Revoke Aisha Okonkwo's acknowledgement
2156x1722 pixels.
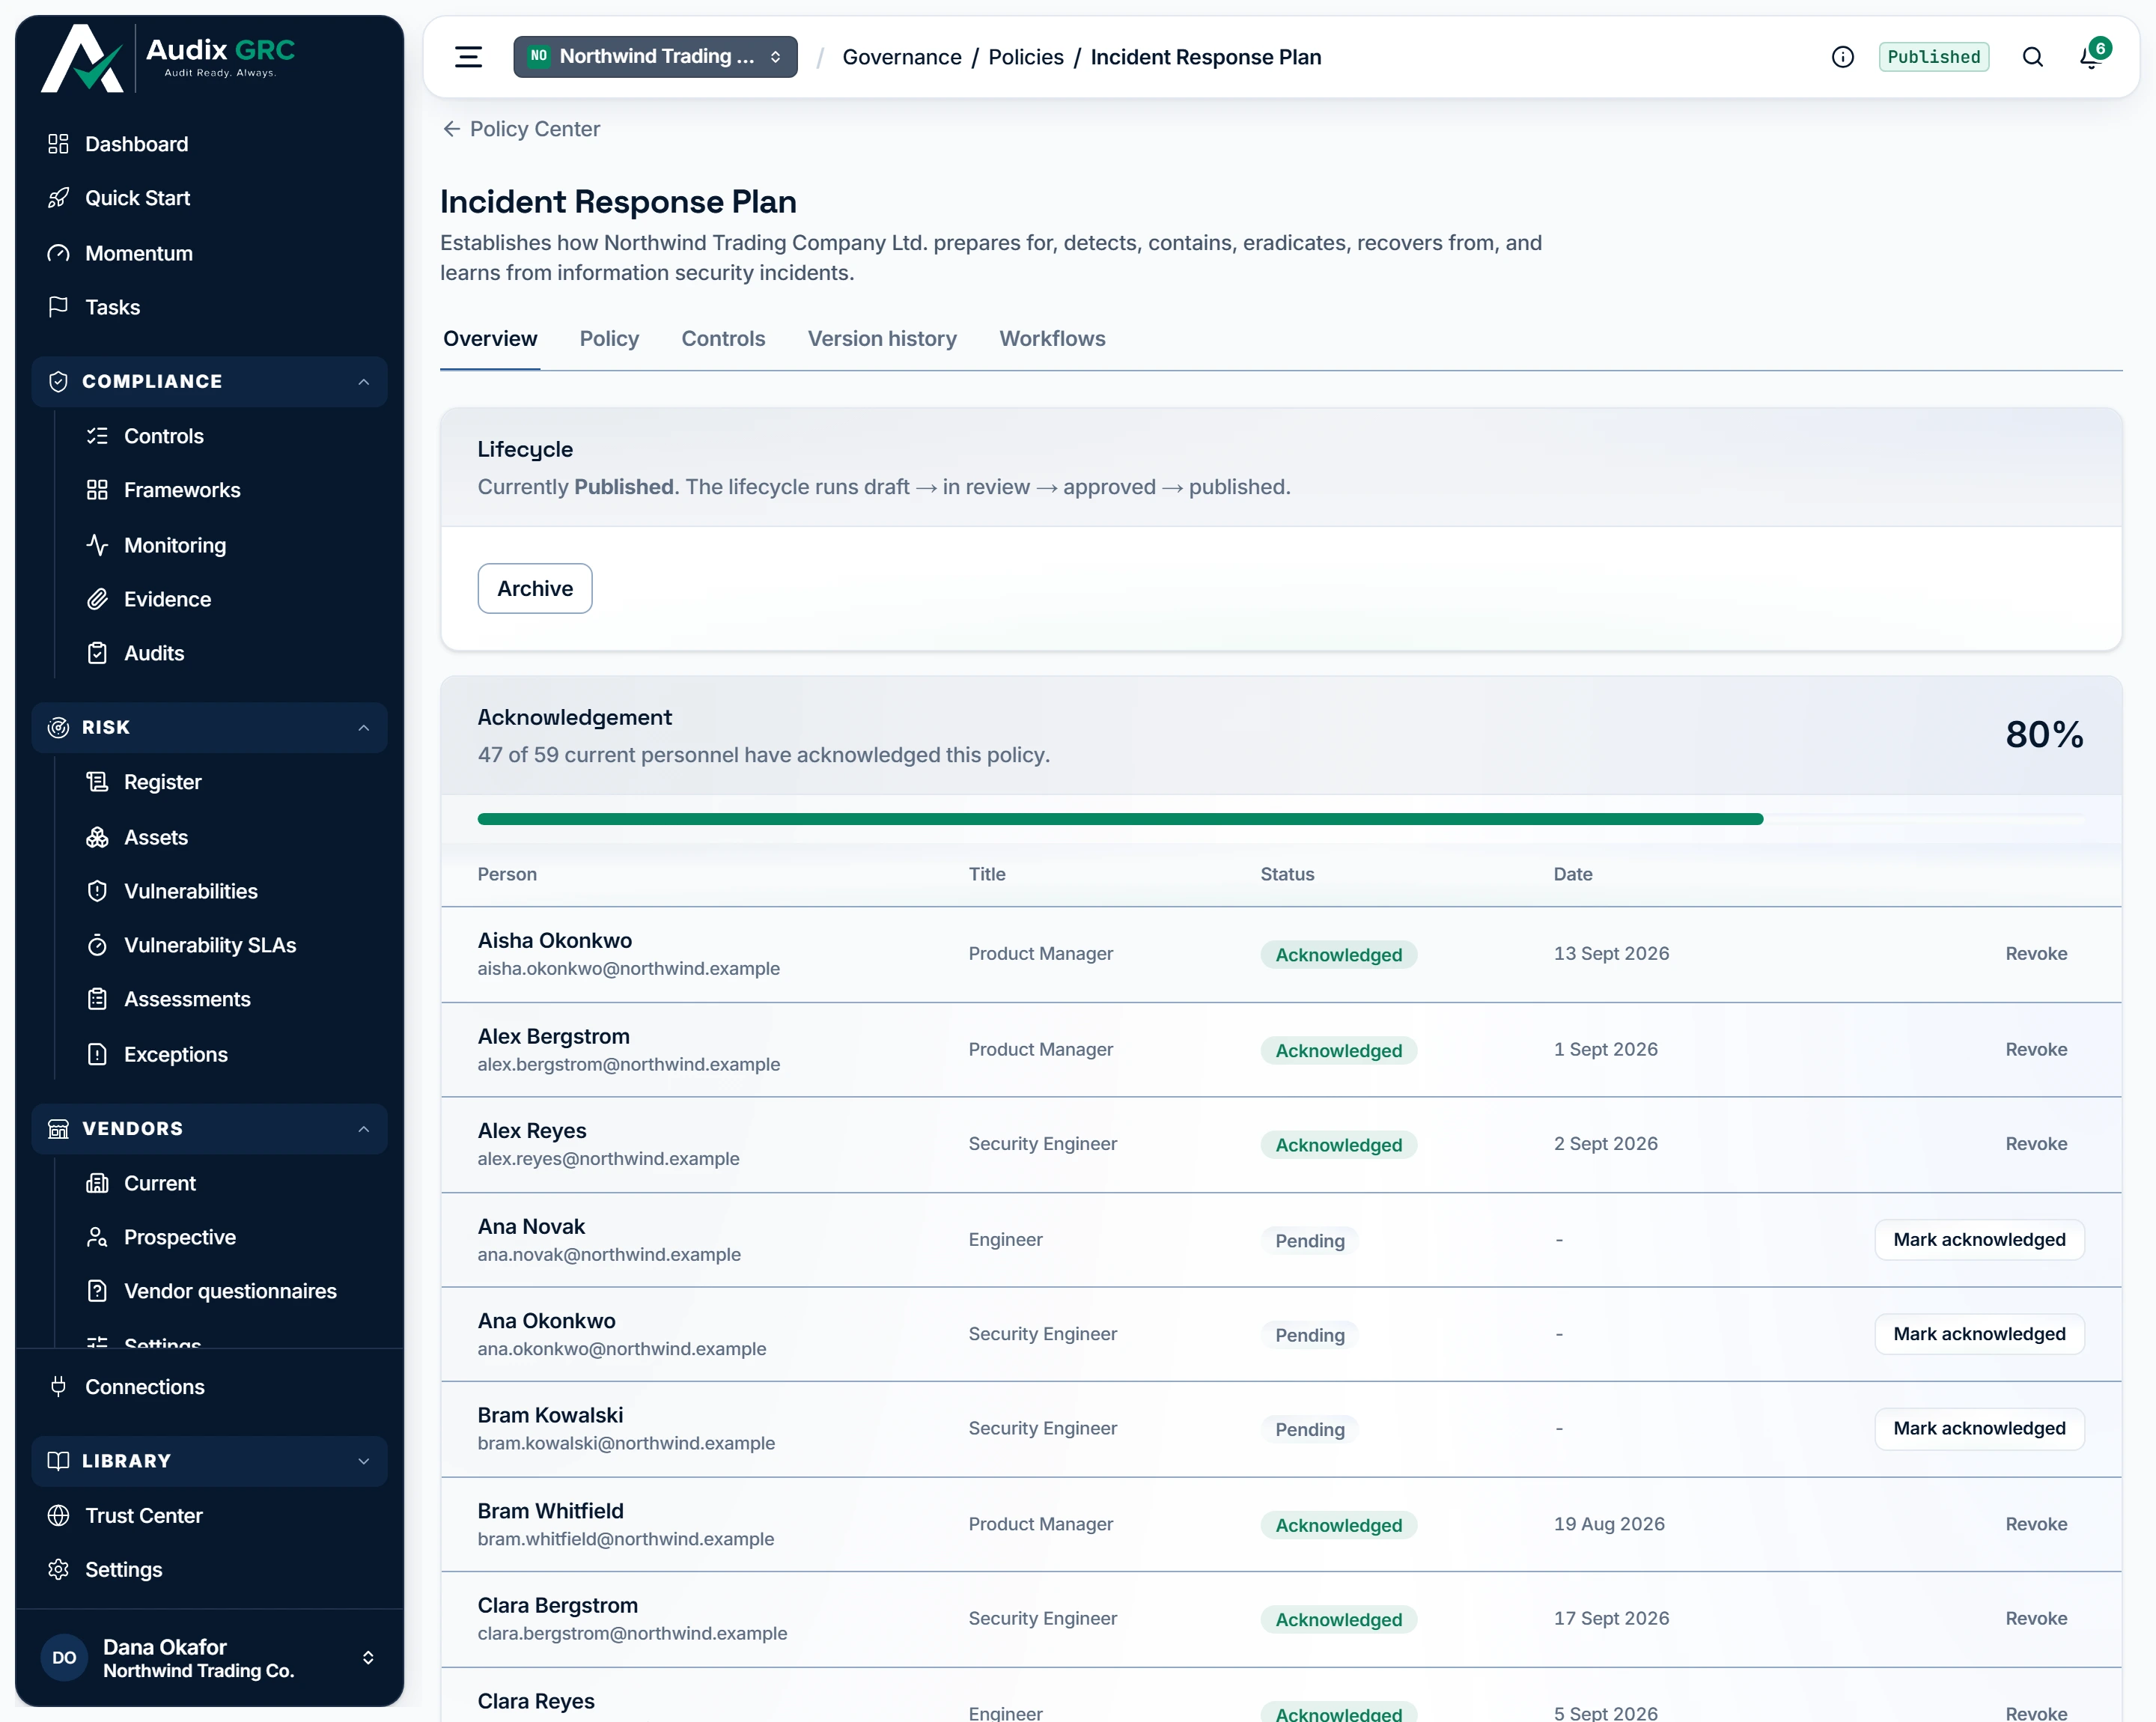coord(2036,954)
